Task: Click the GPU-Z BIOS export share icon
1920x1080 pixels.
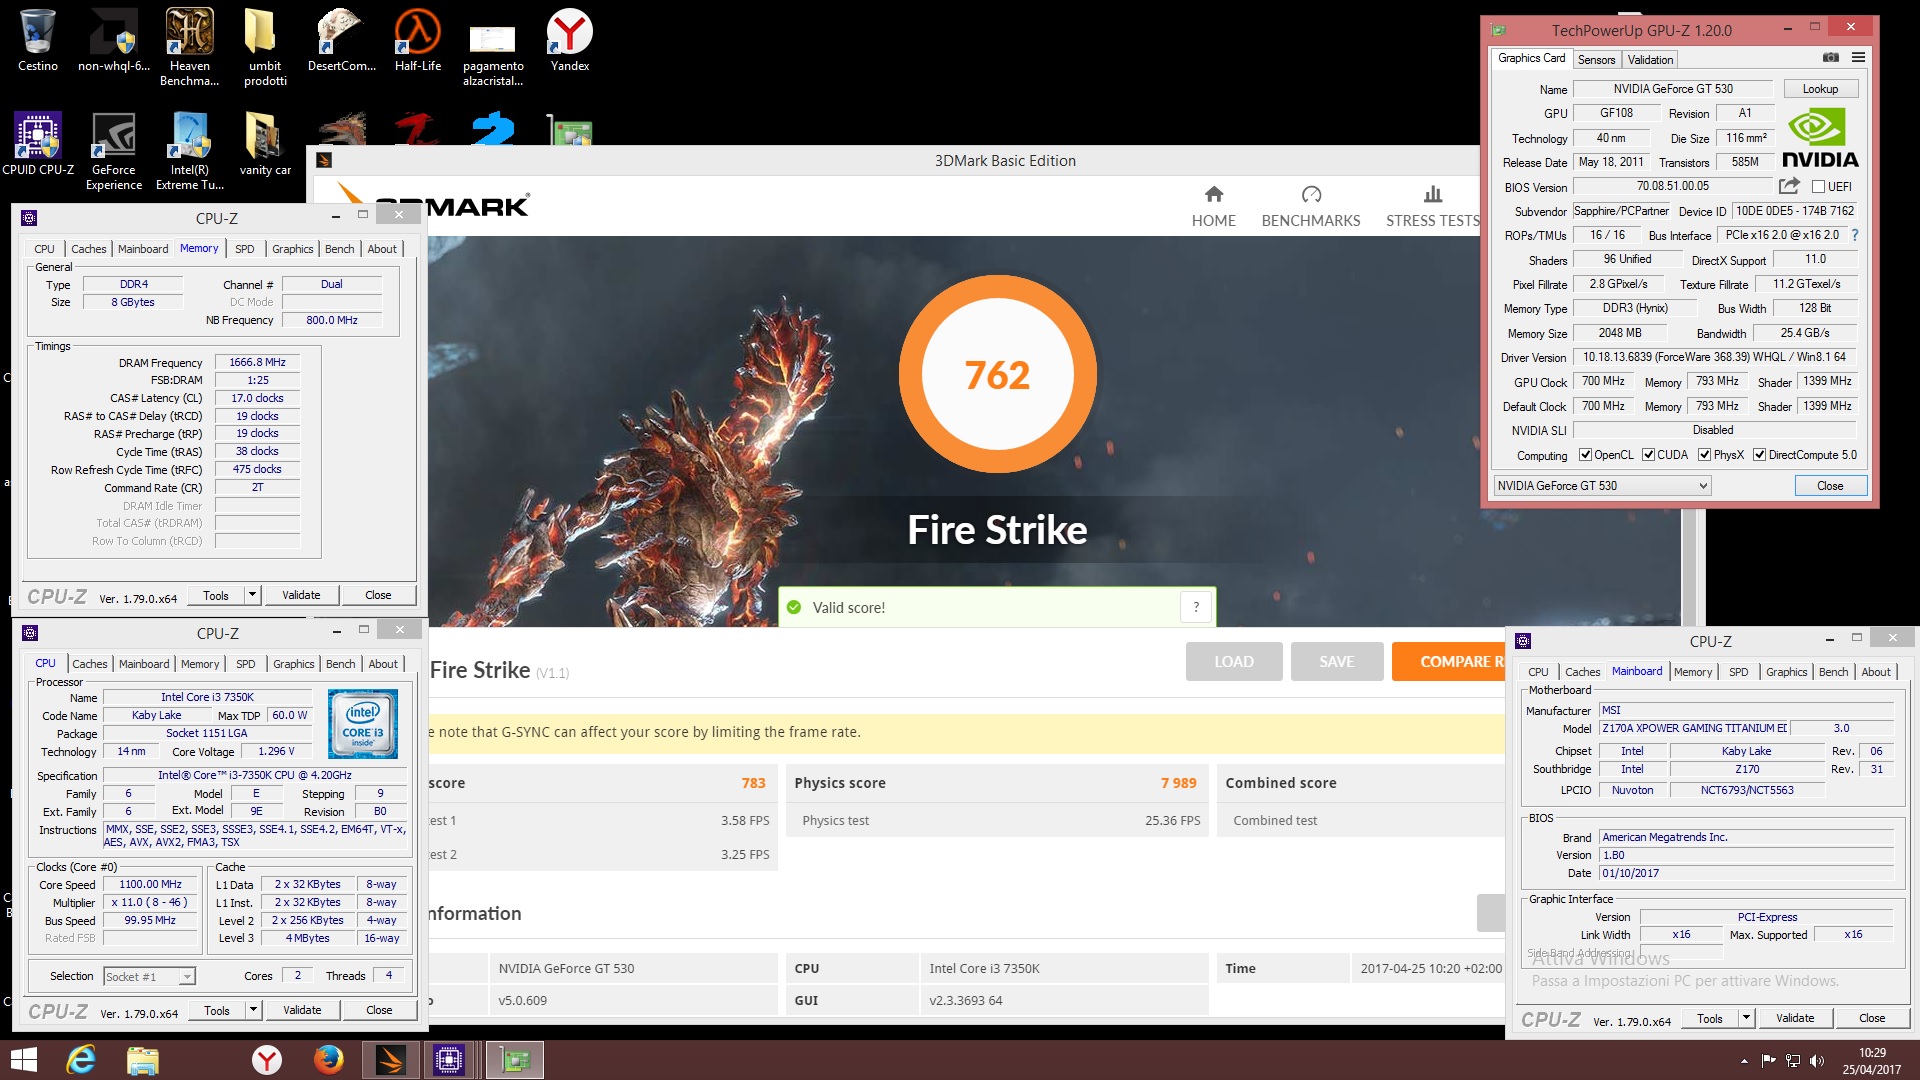Action: coord(1789,186)
